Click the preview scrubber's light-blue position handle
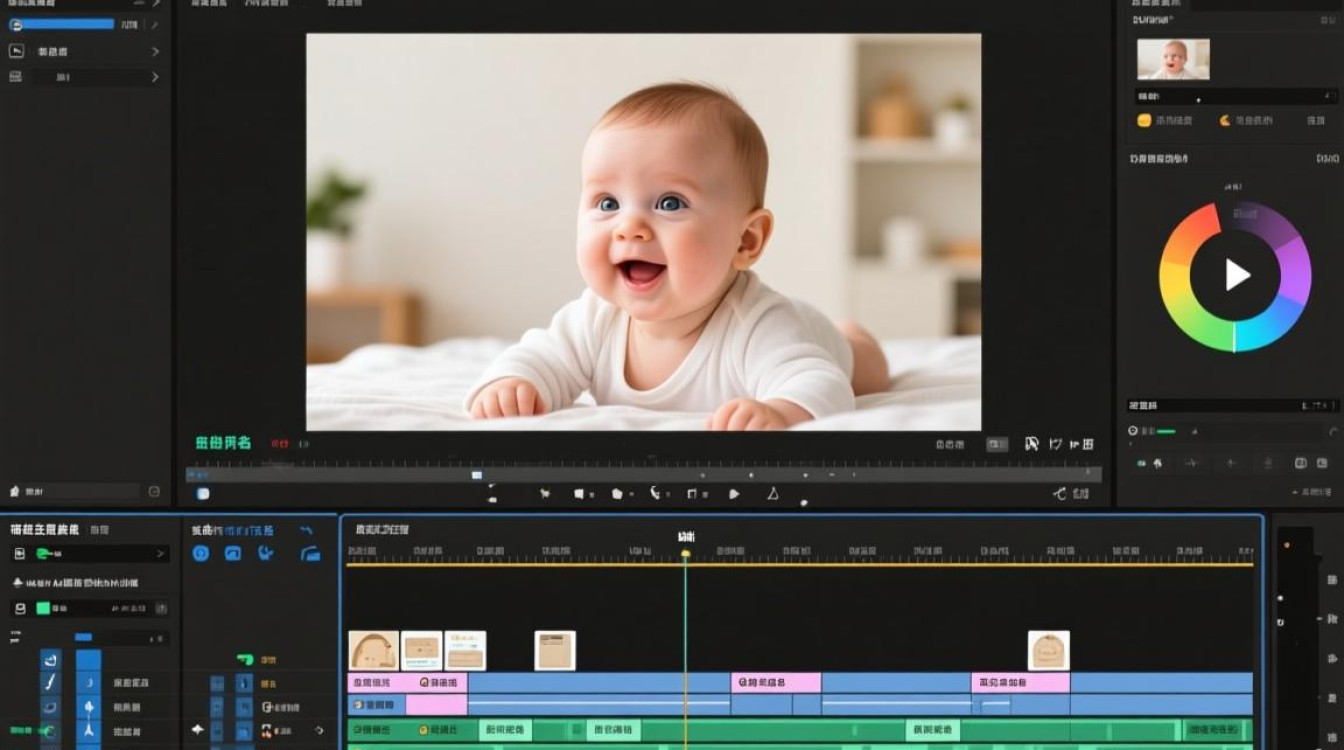This screenshot has height=750, width=1344. click(x=477, y=475)
